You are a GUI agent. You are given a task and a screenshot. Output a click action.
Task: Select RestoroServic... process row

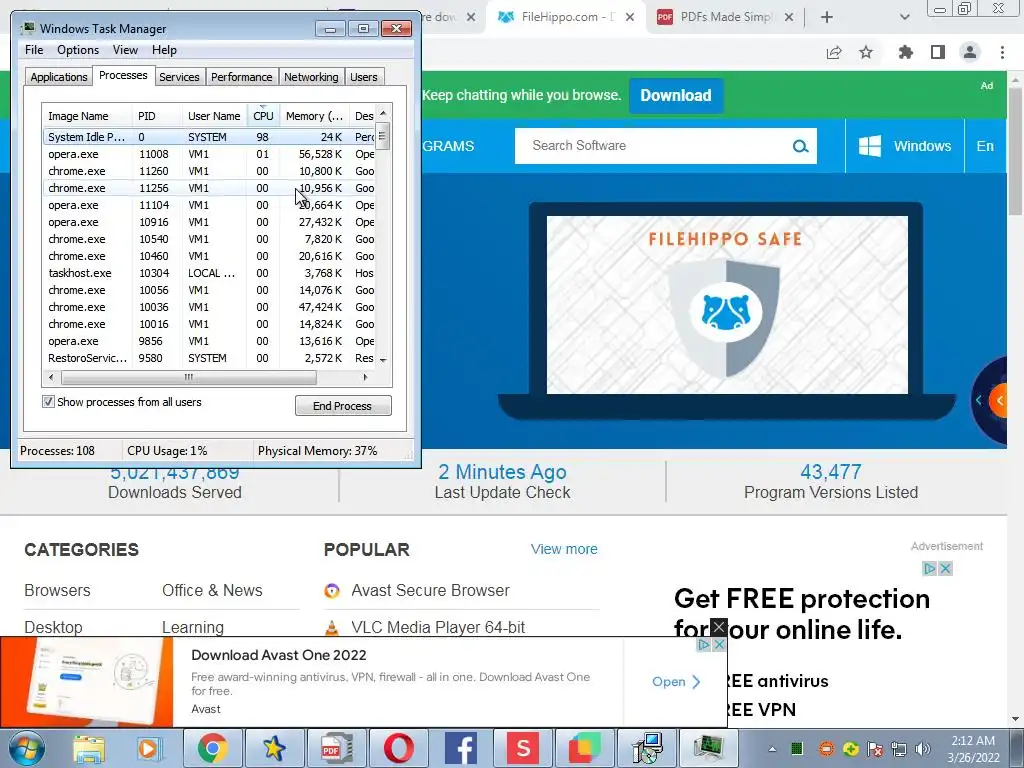pyautogui.click(x=208, y=358)
